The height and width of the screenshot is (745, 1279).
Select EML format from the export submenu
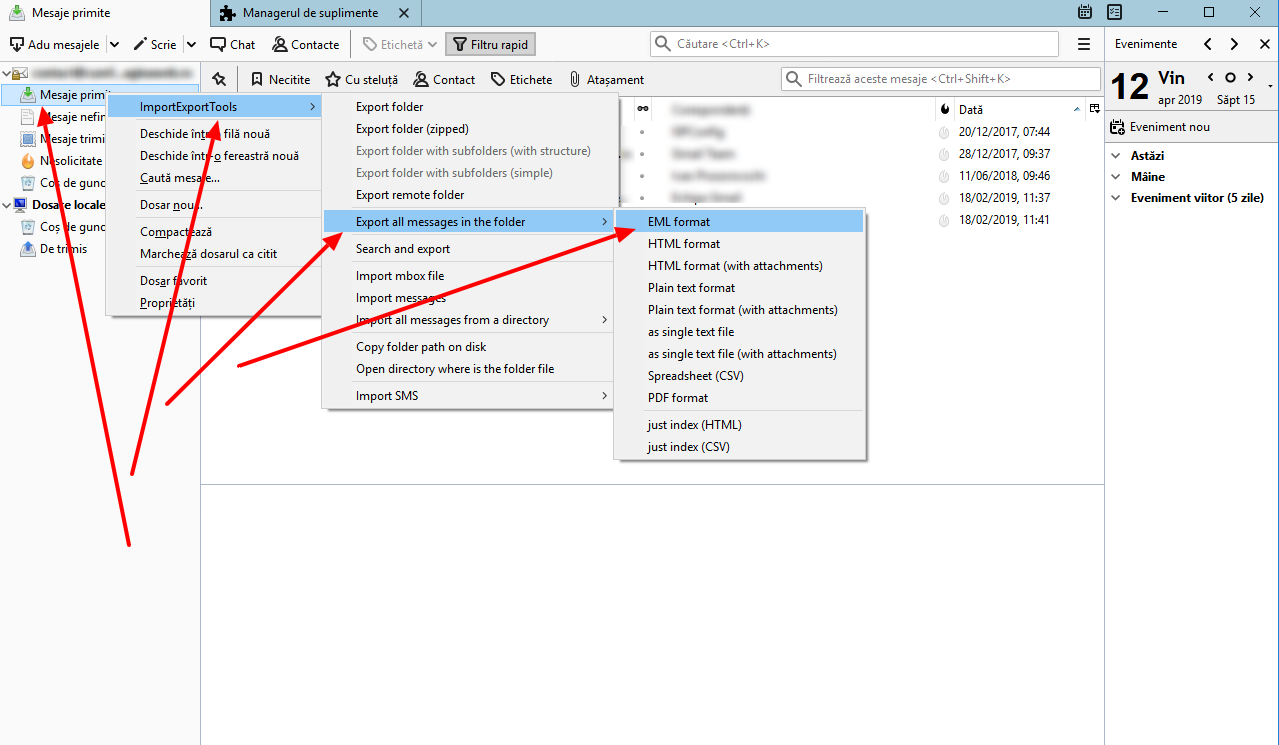pos(681,221)
